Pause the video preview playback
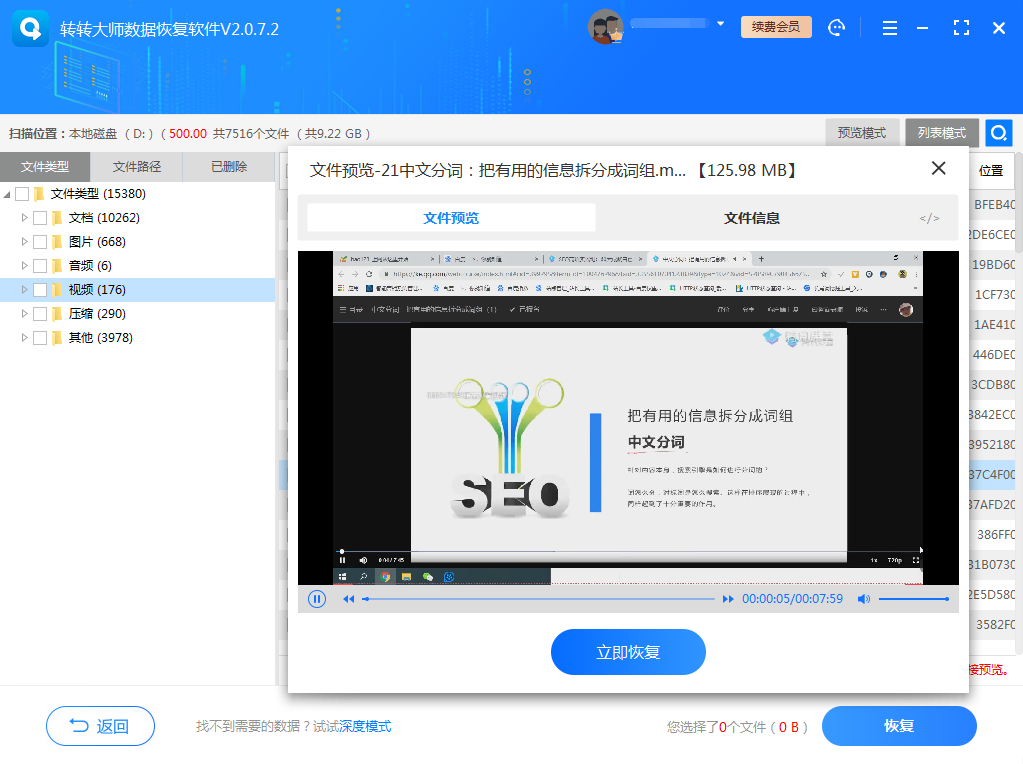1023x764 pixels. click(316, 598)
